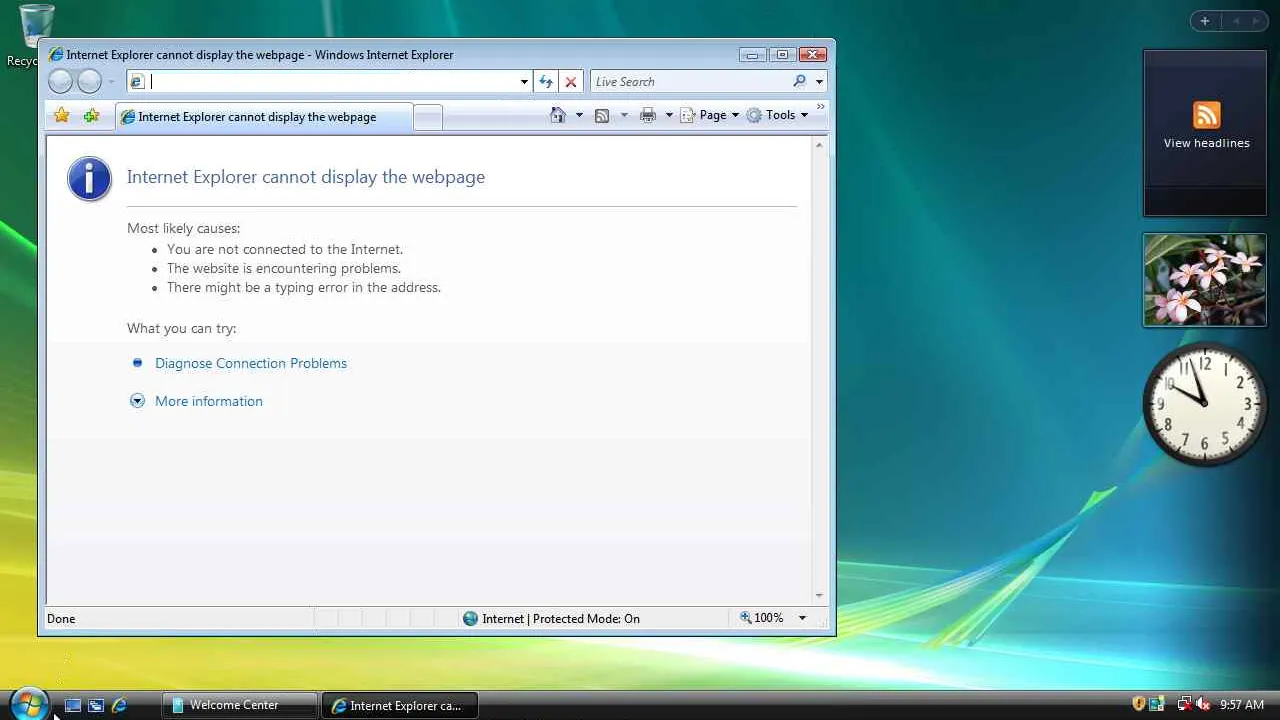This screenshot has height=720, width=1280.
Task: Click the scroll up arrow of the page
Action: point(819,145)
